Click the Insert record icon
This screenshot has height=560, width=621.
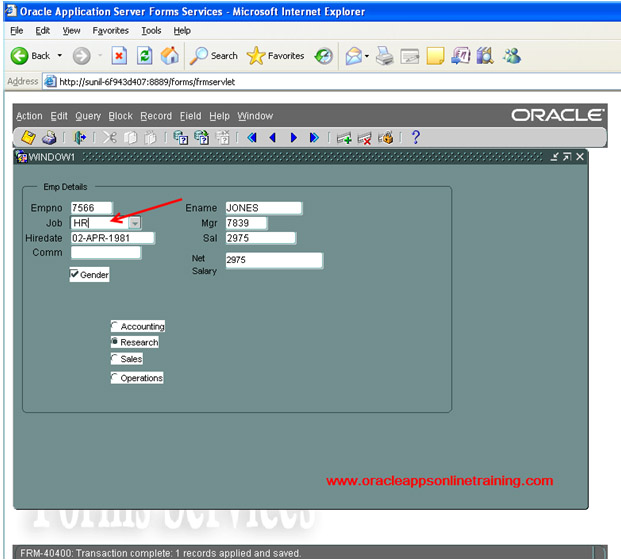point(344,137)
